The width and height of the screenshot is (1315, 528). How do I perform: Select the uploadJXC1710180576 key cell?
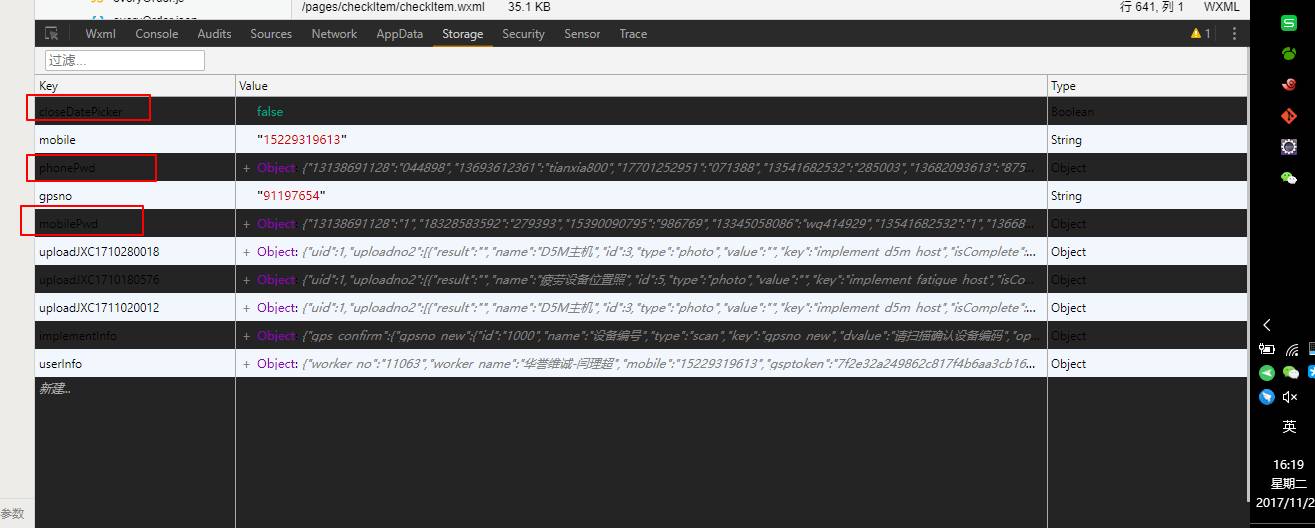pos(136,280)
